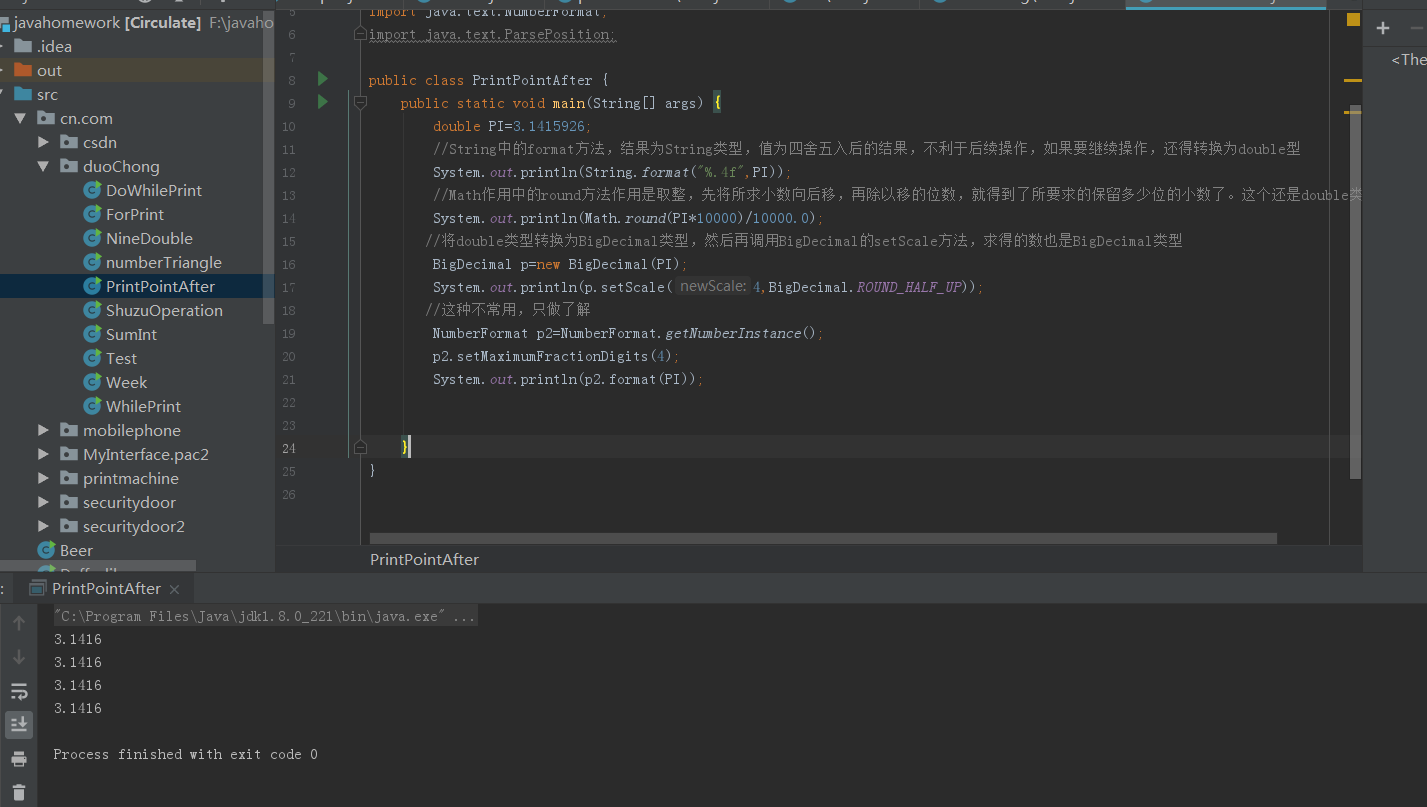
Task: Expand the securitydoor package
Action: pos(43,503)
